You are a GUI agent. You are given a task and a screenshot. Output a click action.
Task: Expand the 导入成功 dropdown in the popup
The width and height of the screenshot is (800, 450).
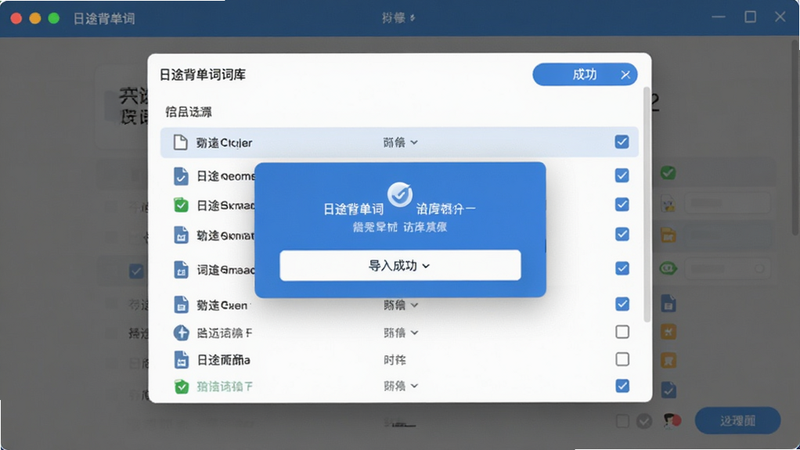(400, 265)
